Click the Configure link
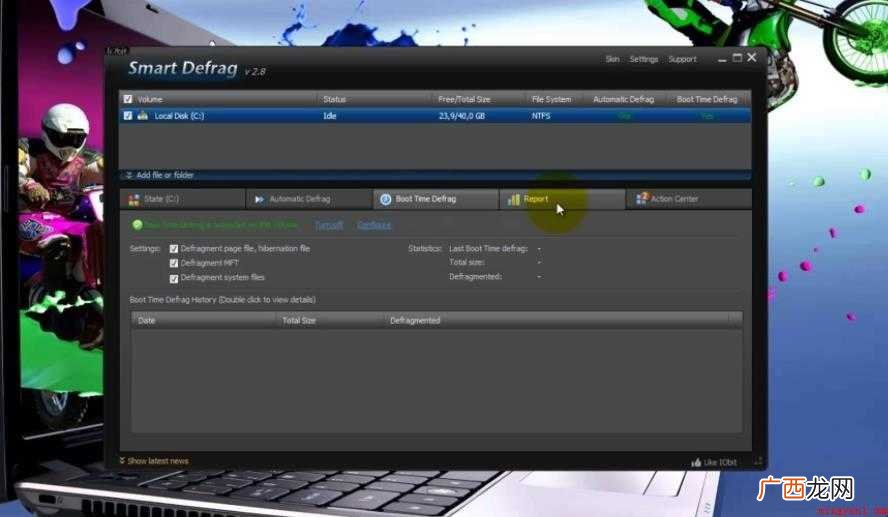 tap(374, 225)
